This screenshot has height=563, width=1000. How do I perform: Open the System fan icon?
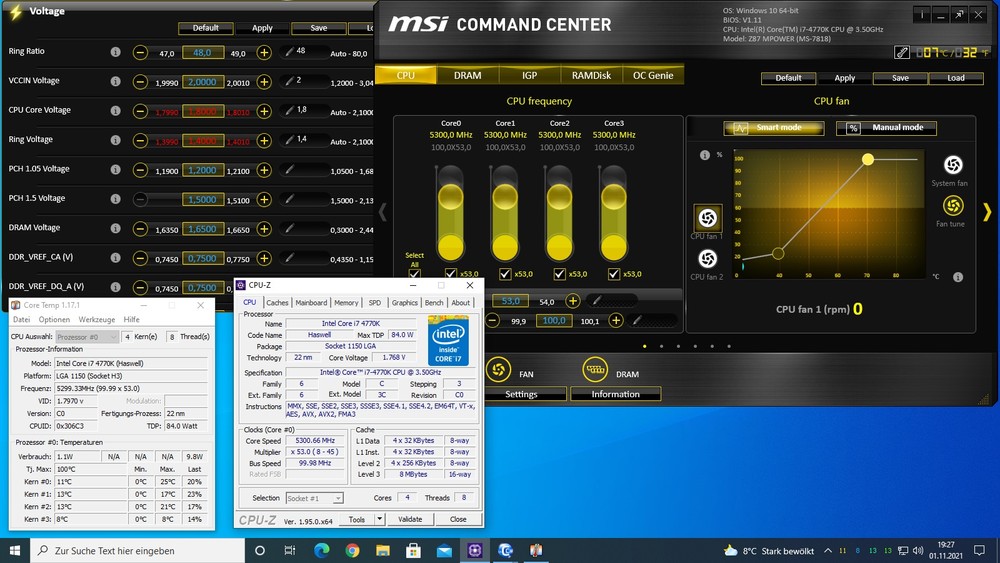[953, 165]
